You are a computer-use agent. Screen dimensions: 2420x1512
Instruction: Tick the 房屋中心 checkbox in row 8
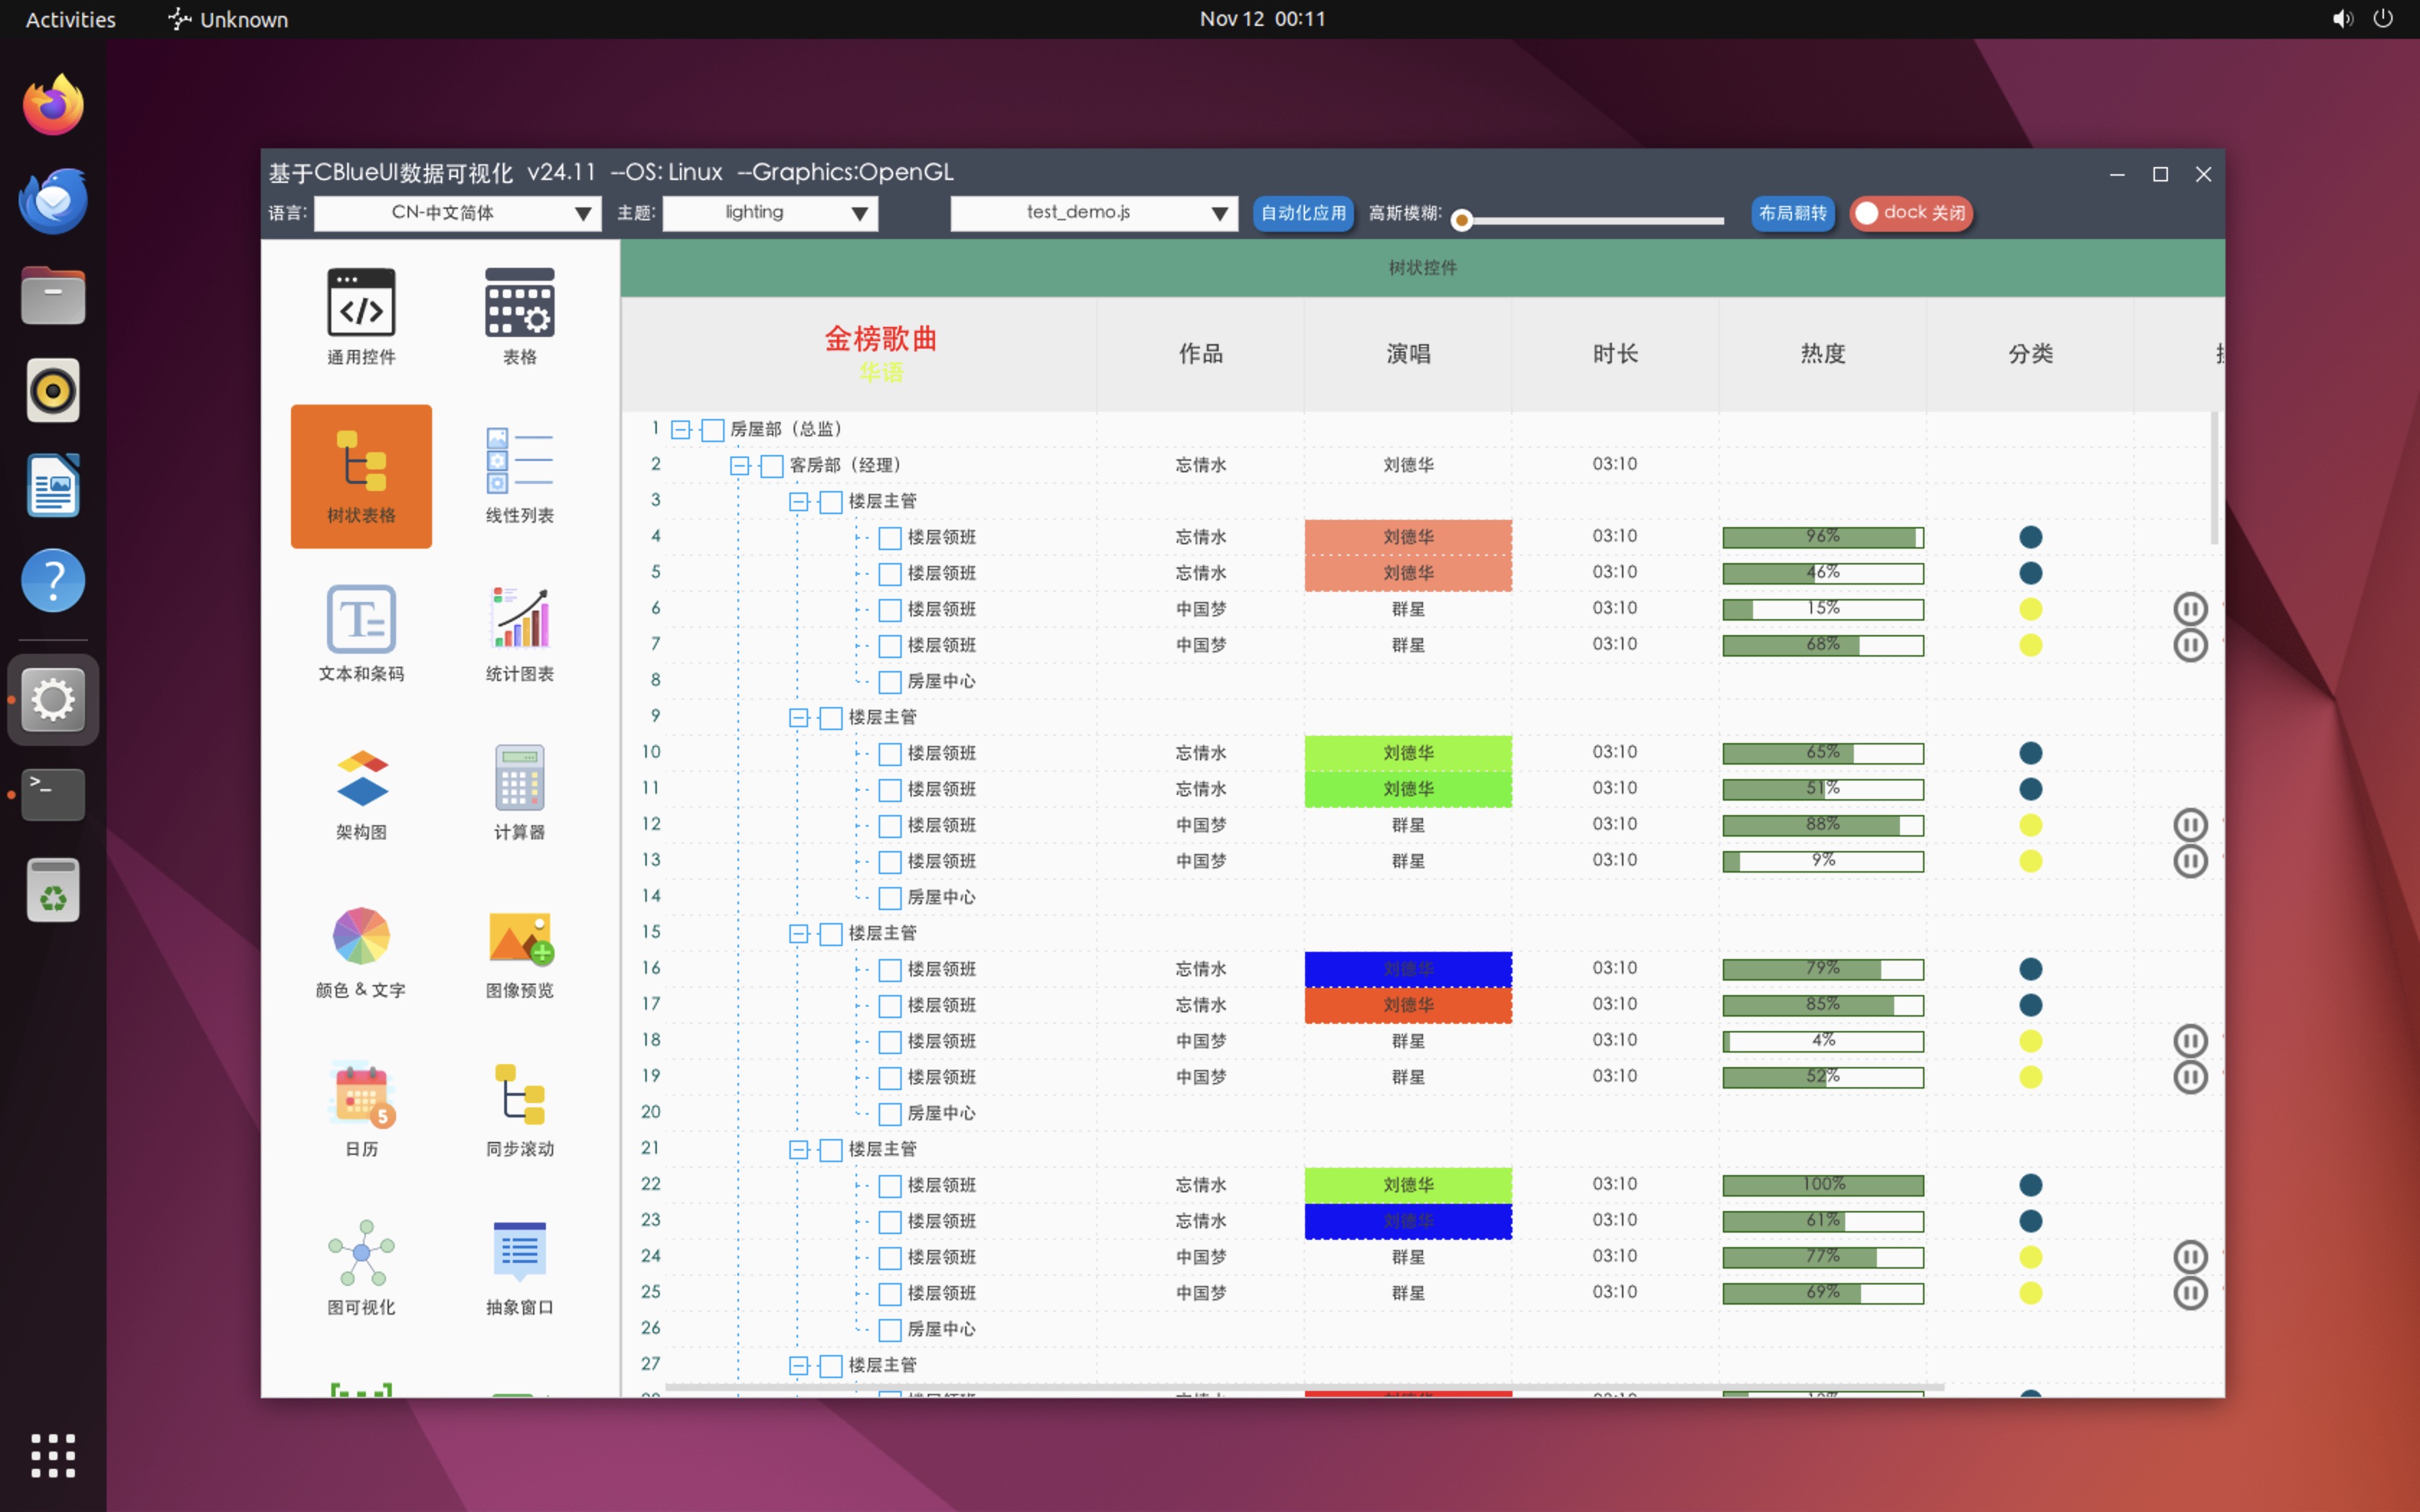889,682
